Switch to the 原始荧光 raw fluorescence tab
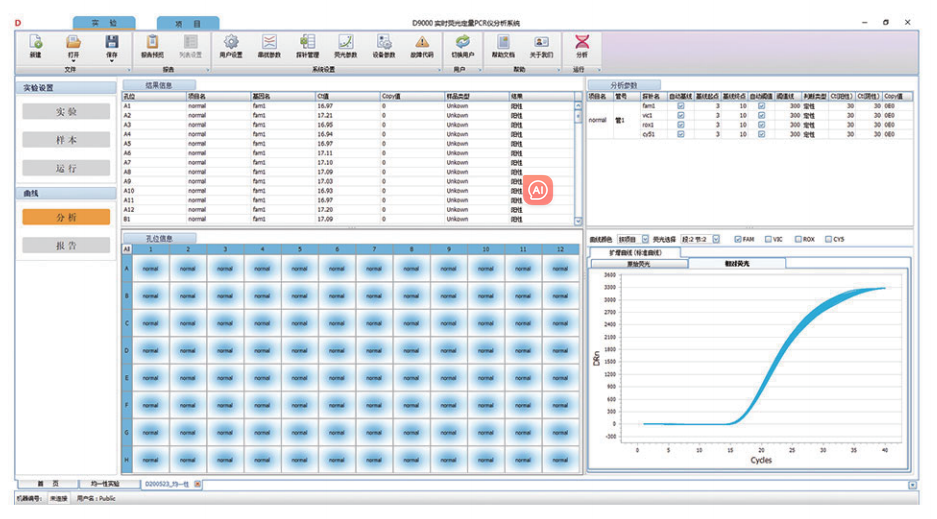 (638, 264)
